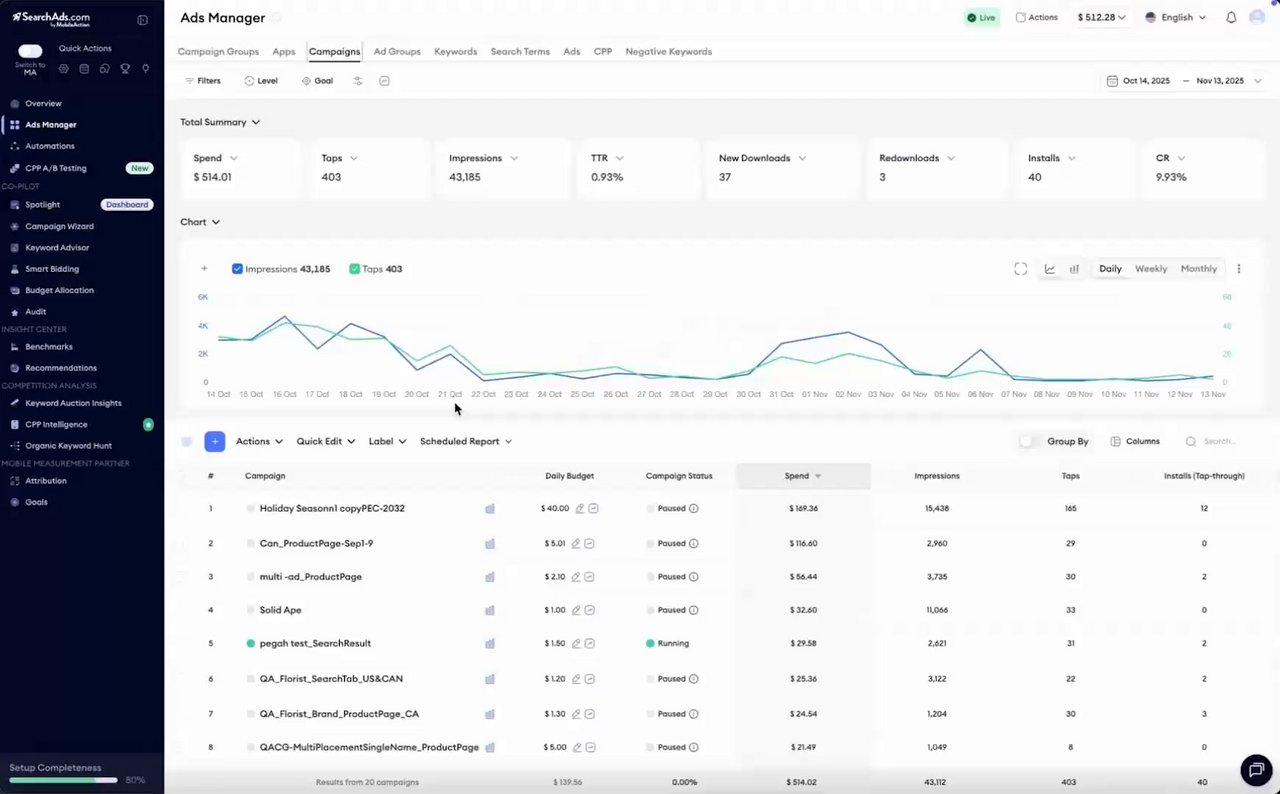Click the blue plus add campaign button

pos(214,441)
